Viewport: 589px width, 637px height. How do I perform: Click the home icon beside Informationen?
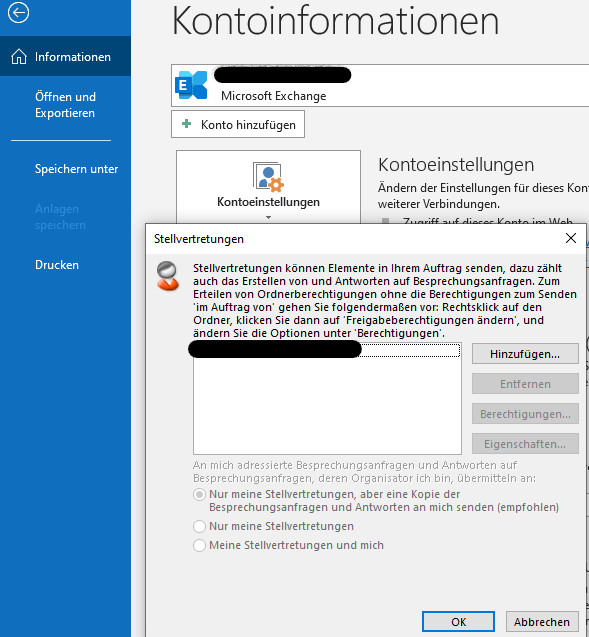pos(19,57)
